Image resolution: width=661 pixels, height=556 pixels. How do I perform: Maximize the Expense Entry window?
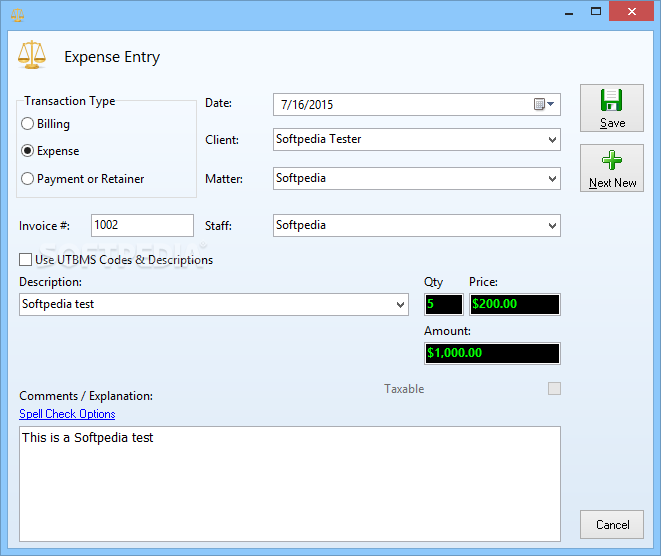596,11
